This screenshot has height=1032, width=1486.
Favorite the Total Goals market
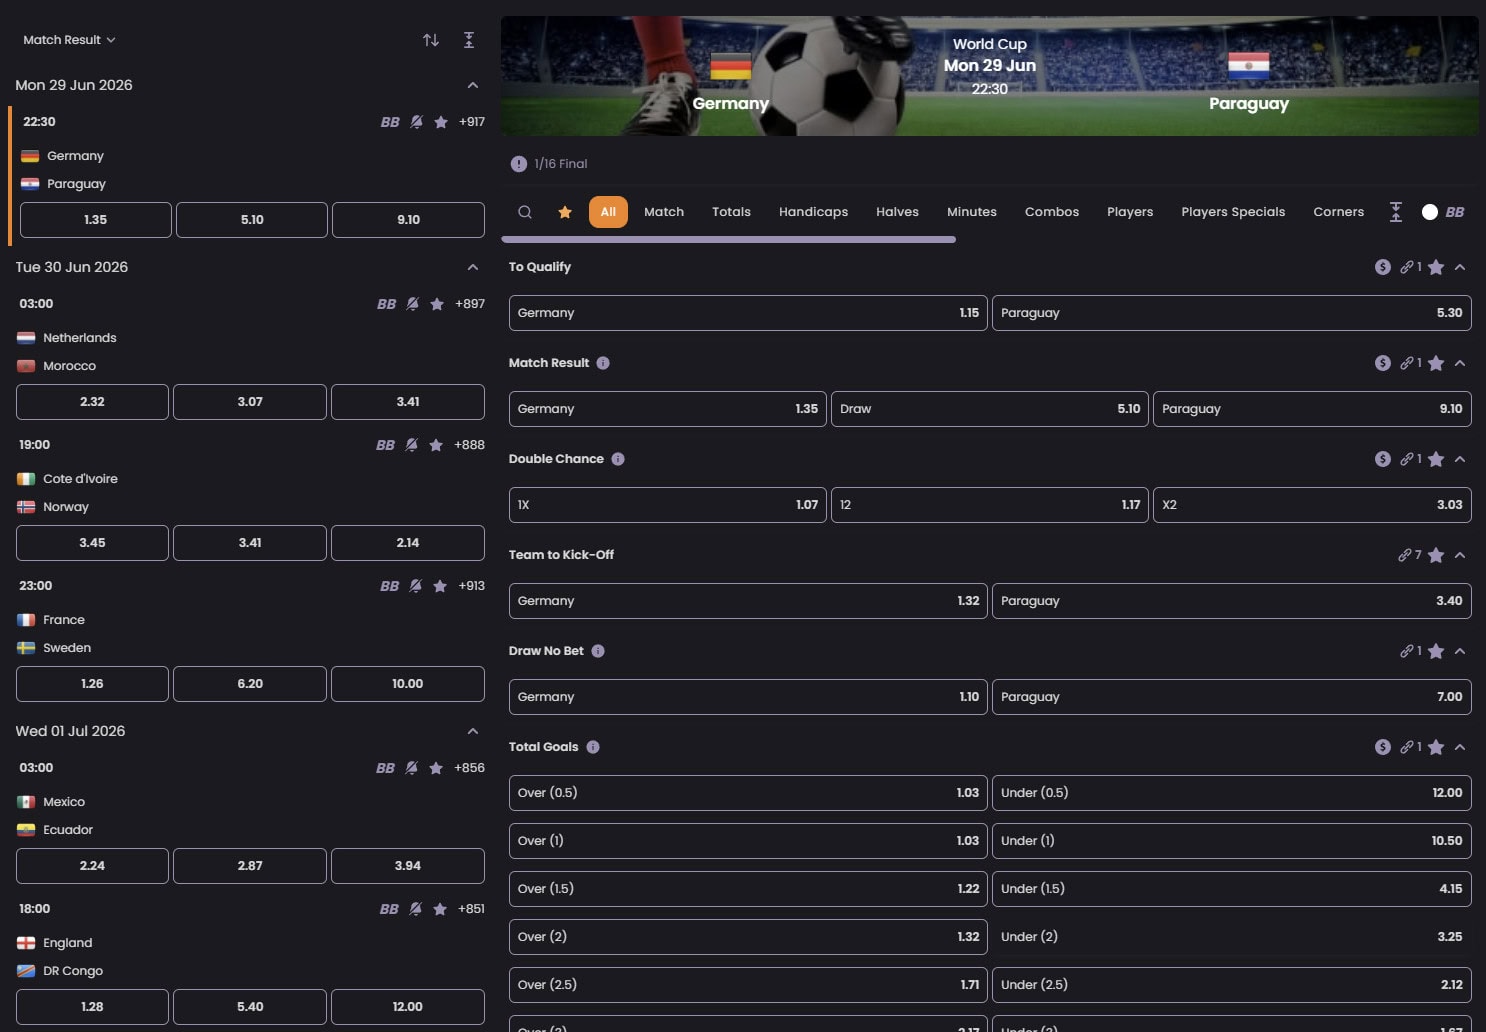pos(1436,747)
